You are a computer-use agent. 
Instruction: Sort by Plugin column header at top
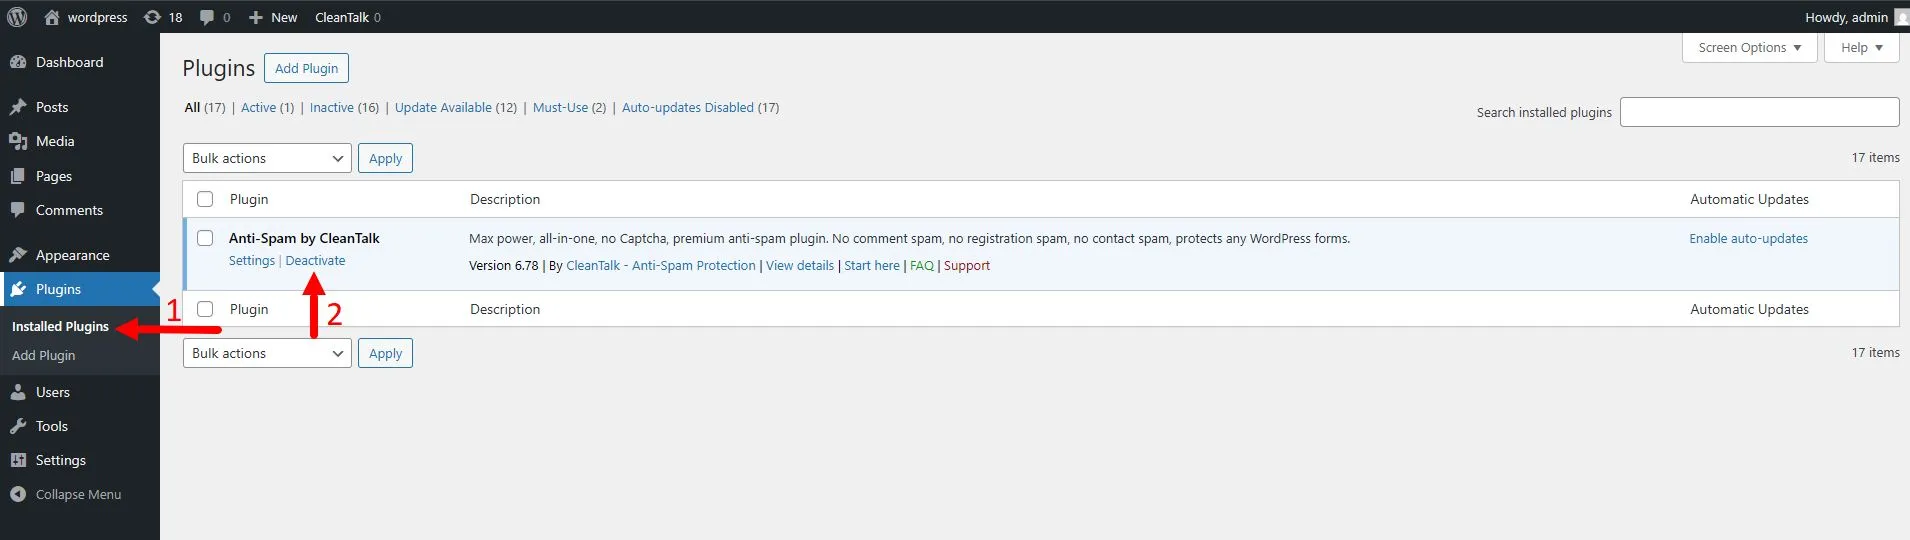249,199
